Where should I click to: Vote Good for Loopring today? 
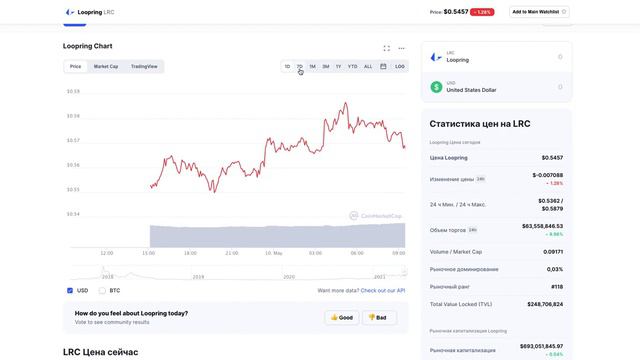(x=342, y=318)
